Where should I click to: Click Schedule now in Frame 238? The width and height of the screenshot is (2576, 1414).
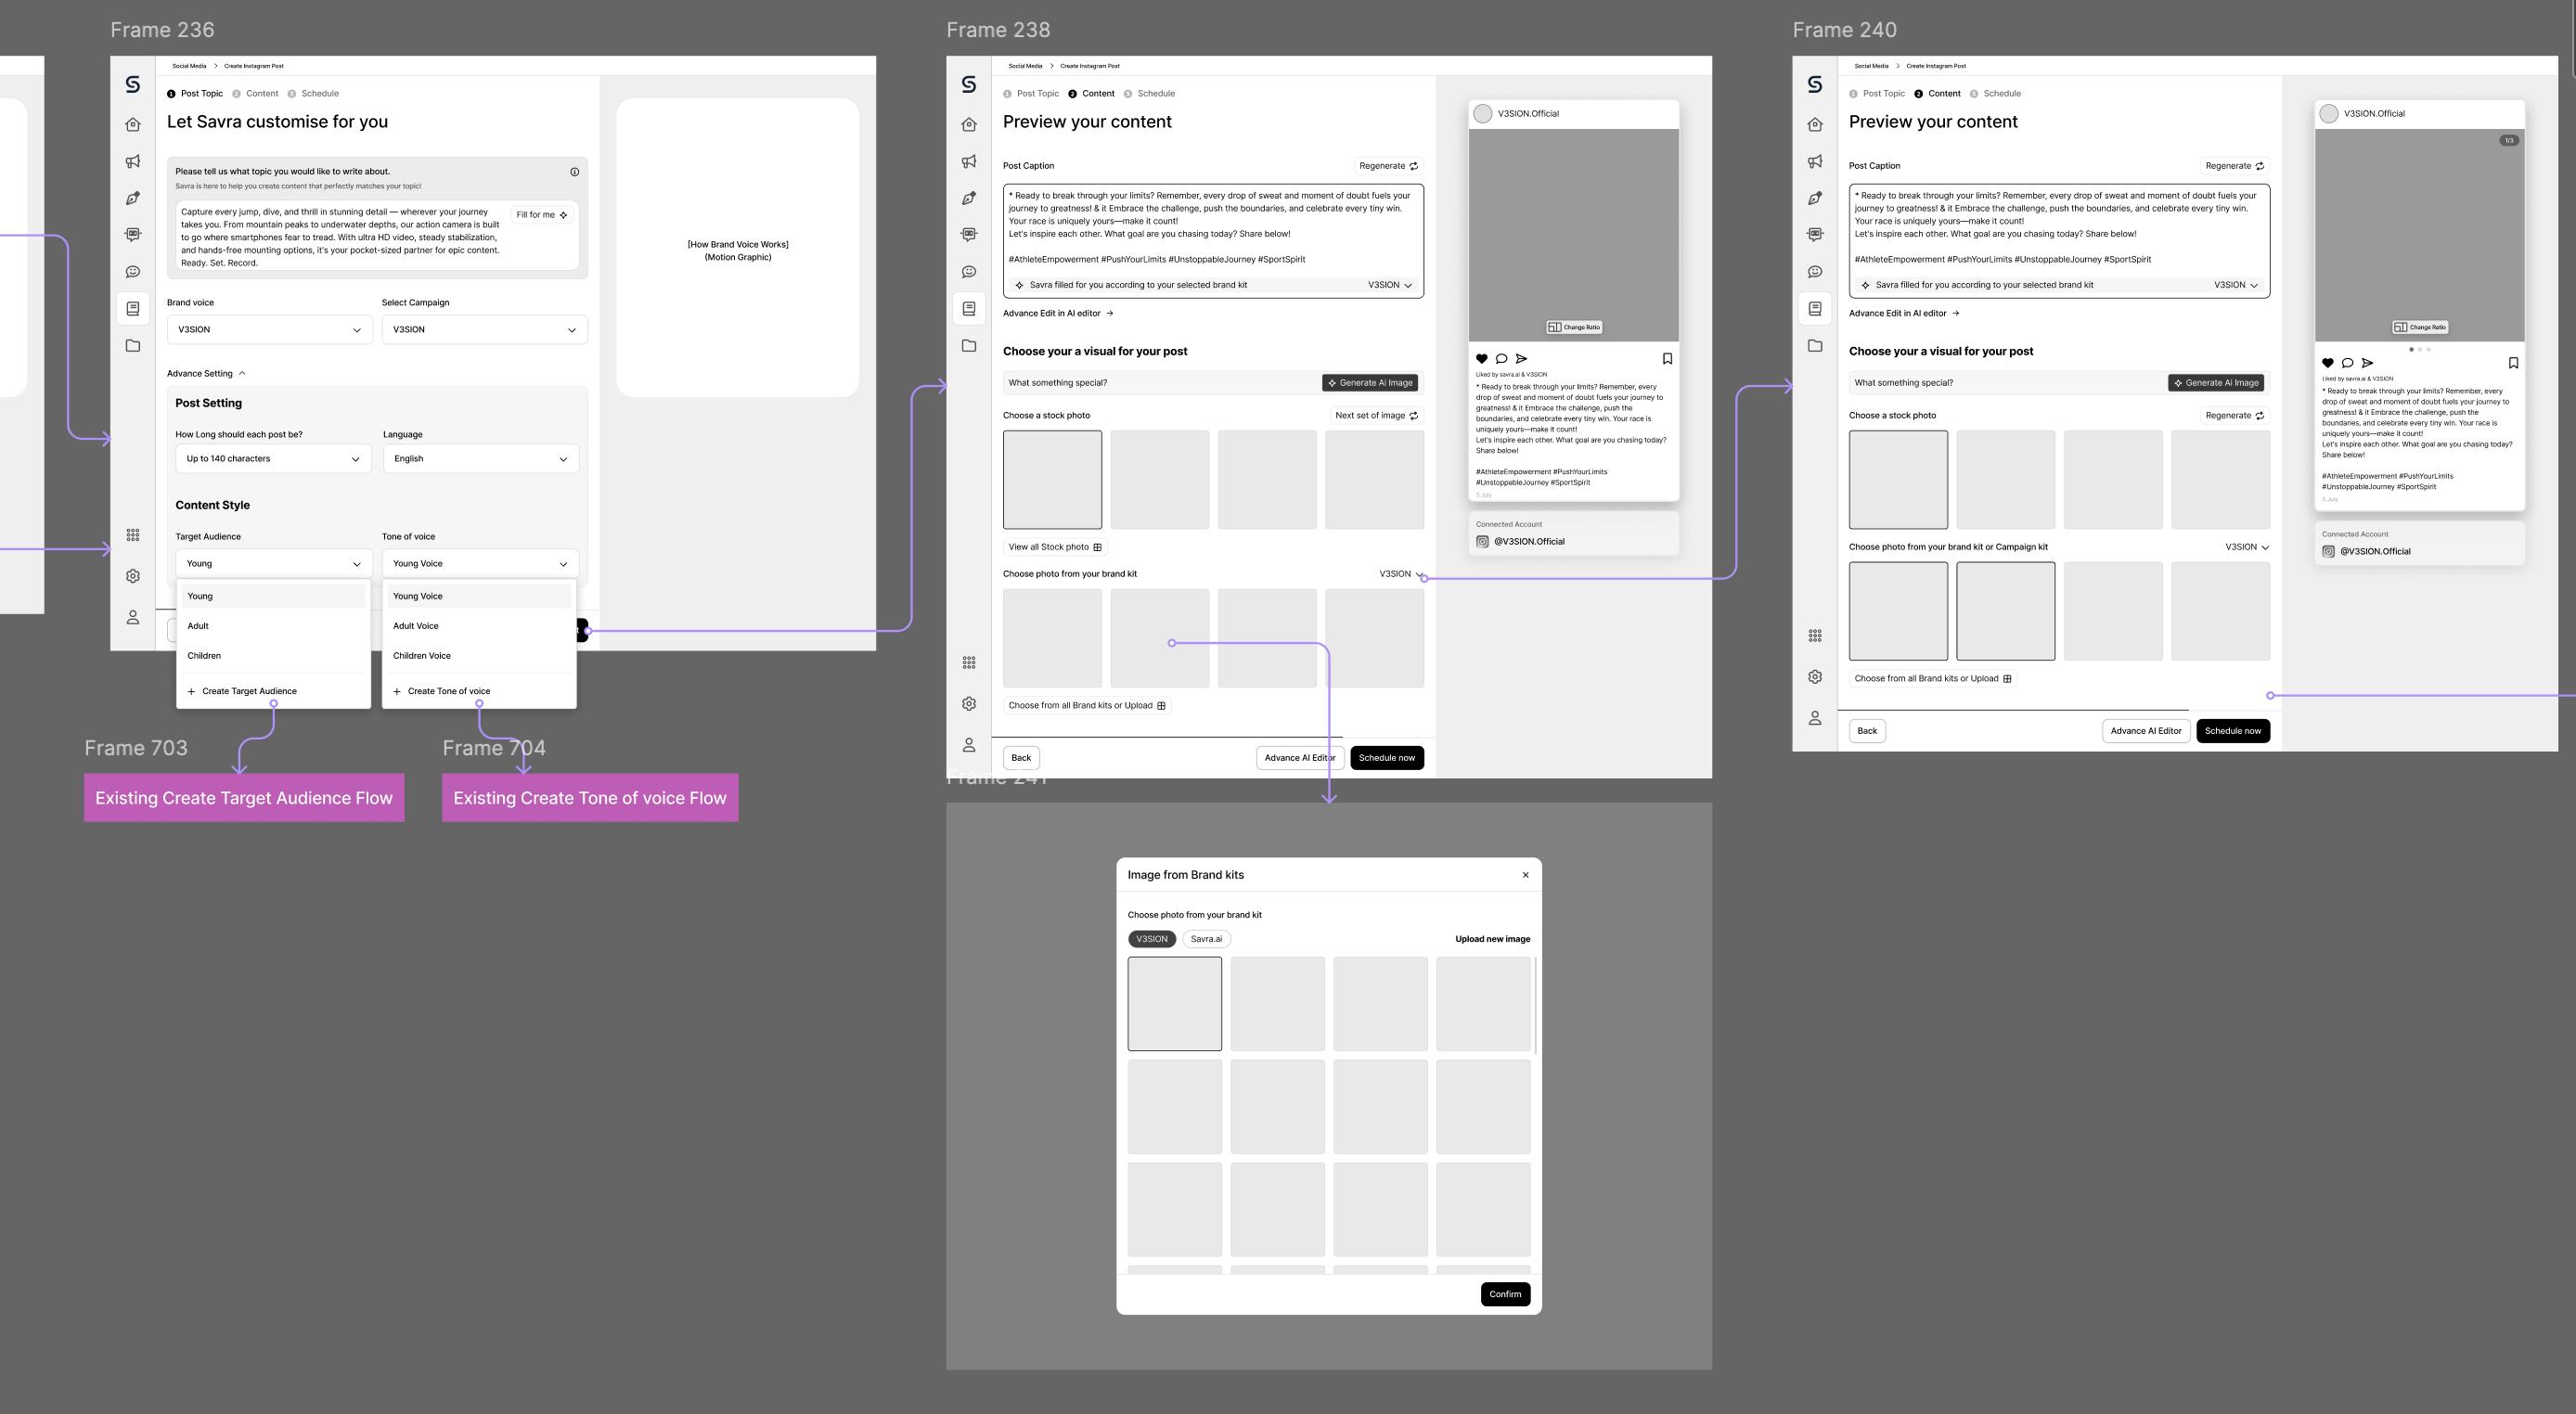point(1386,758)
